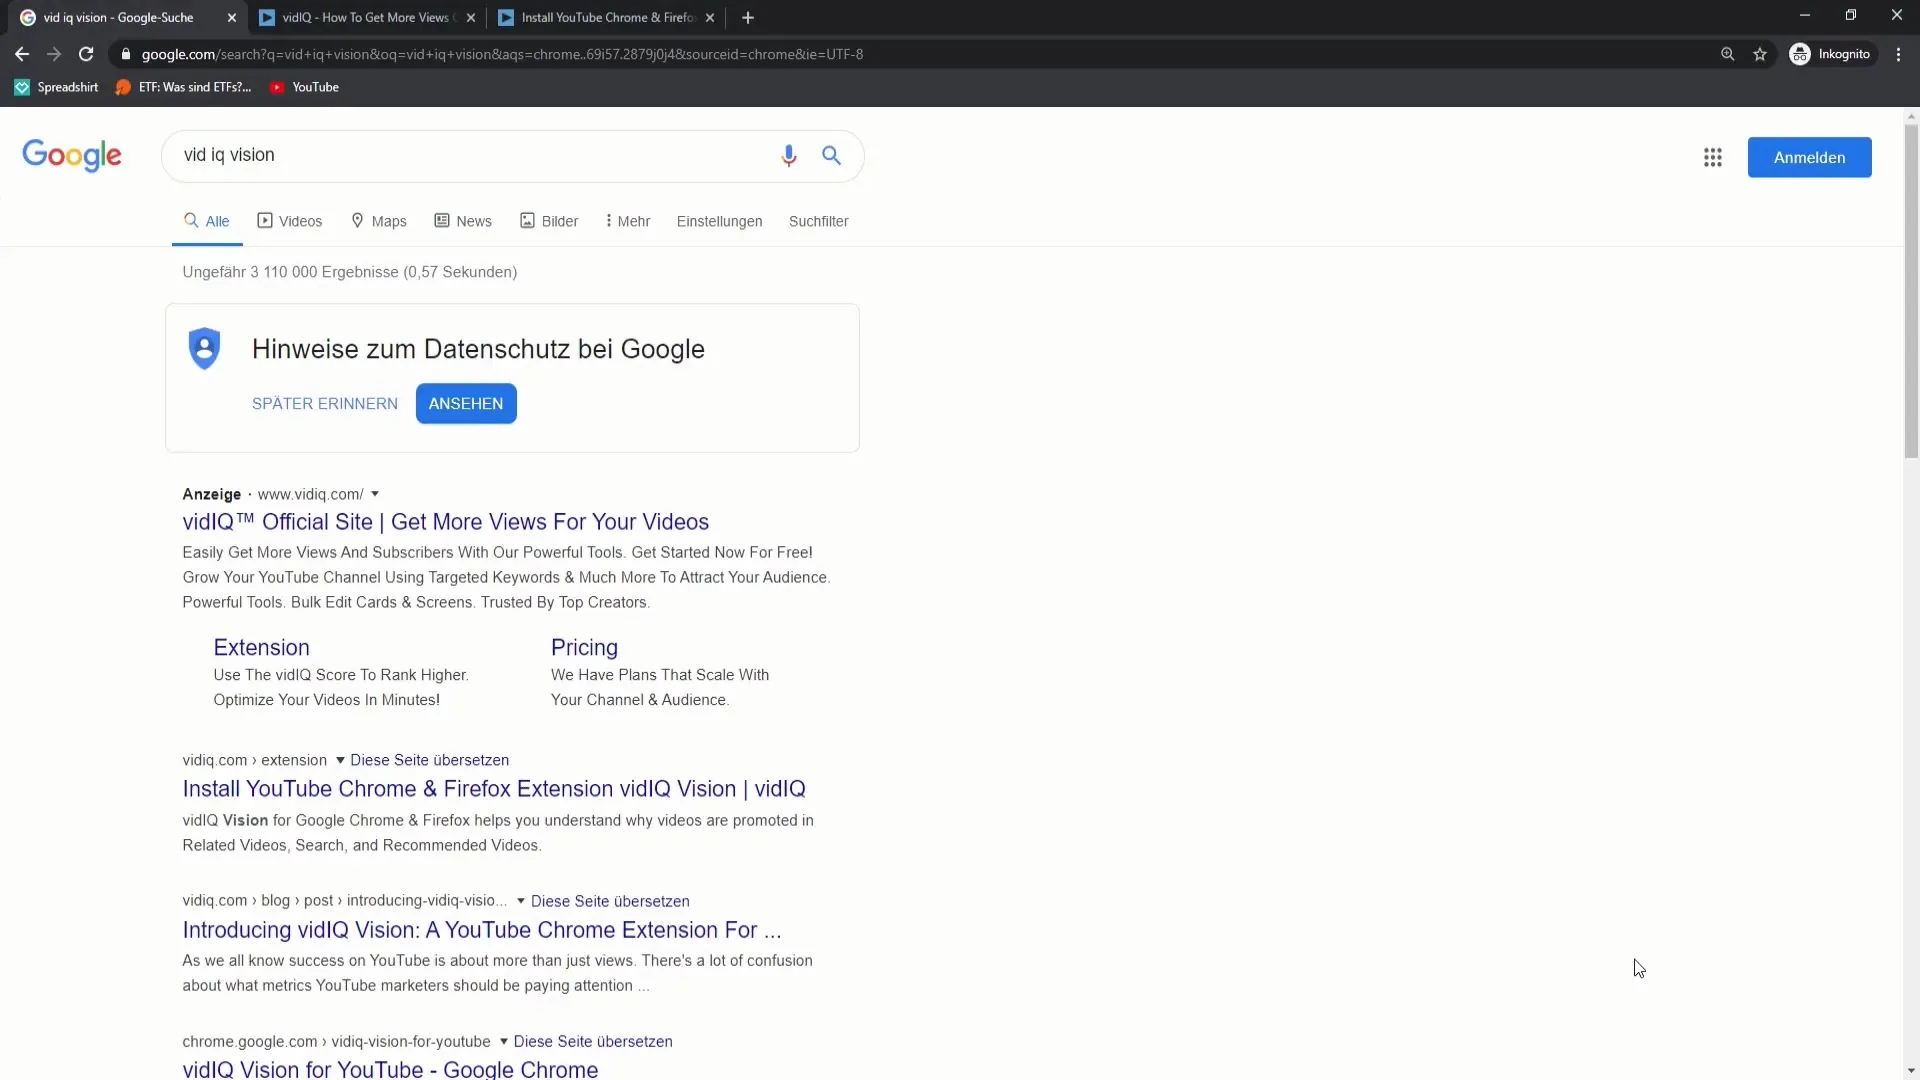
Task: Click the Google logo
Action: pos(72,156)
